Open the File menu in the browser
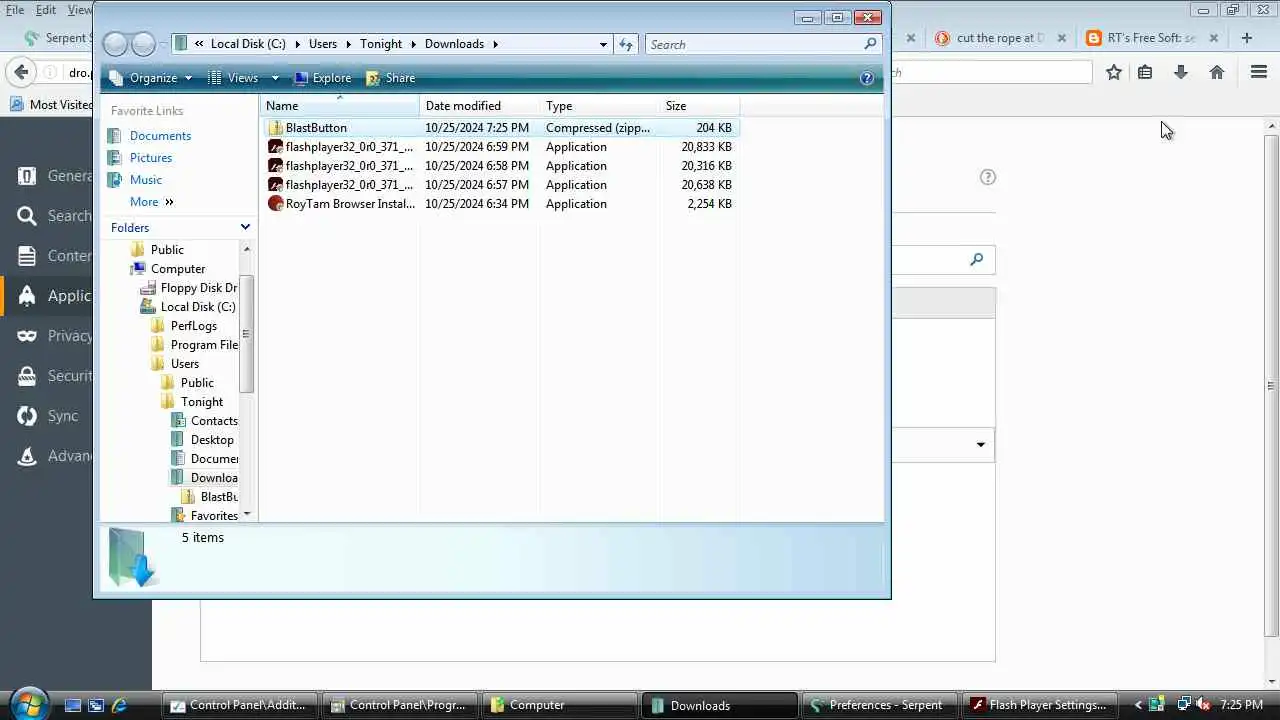This screenshot has height=720, width=1280. (15, 10)
